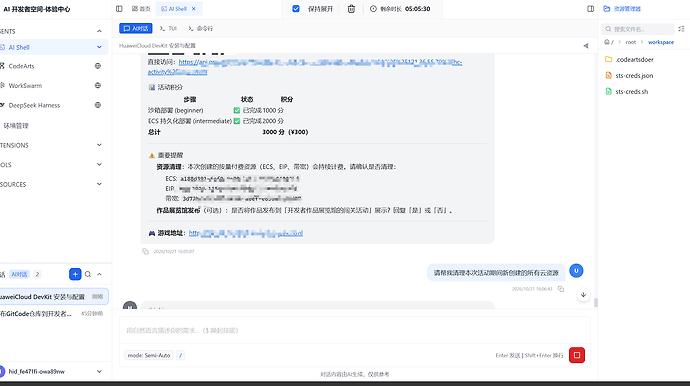Go to root home breadcrumb icon
Screen dimensions: 690x386
[x=607, y=42]
